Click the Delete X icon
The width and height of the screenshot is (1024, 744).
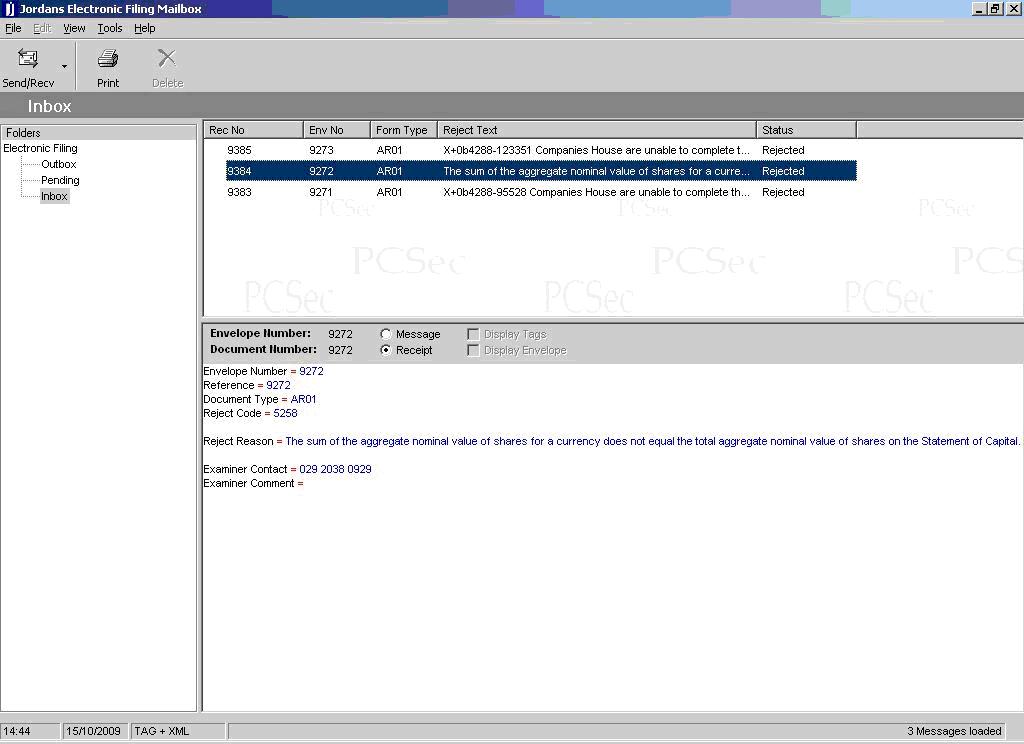coord(167,59)
